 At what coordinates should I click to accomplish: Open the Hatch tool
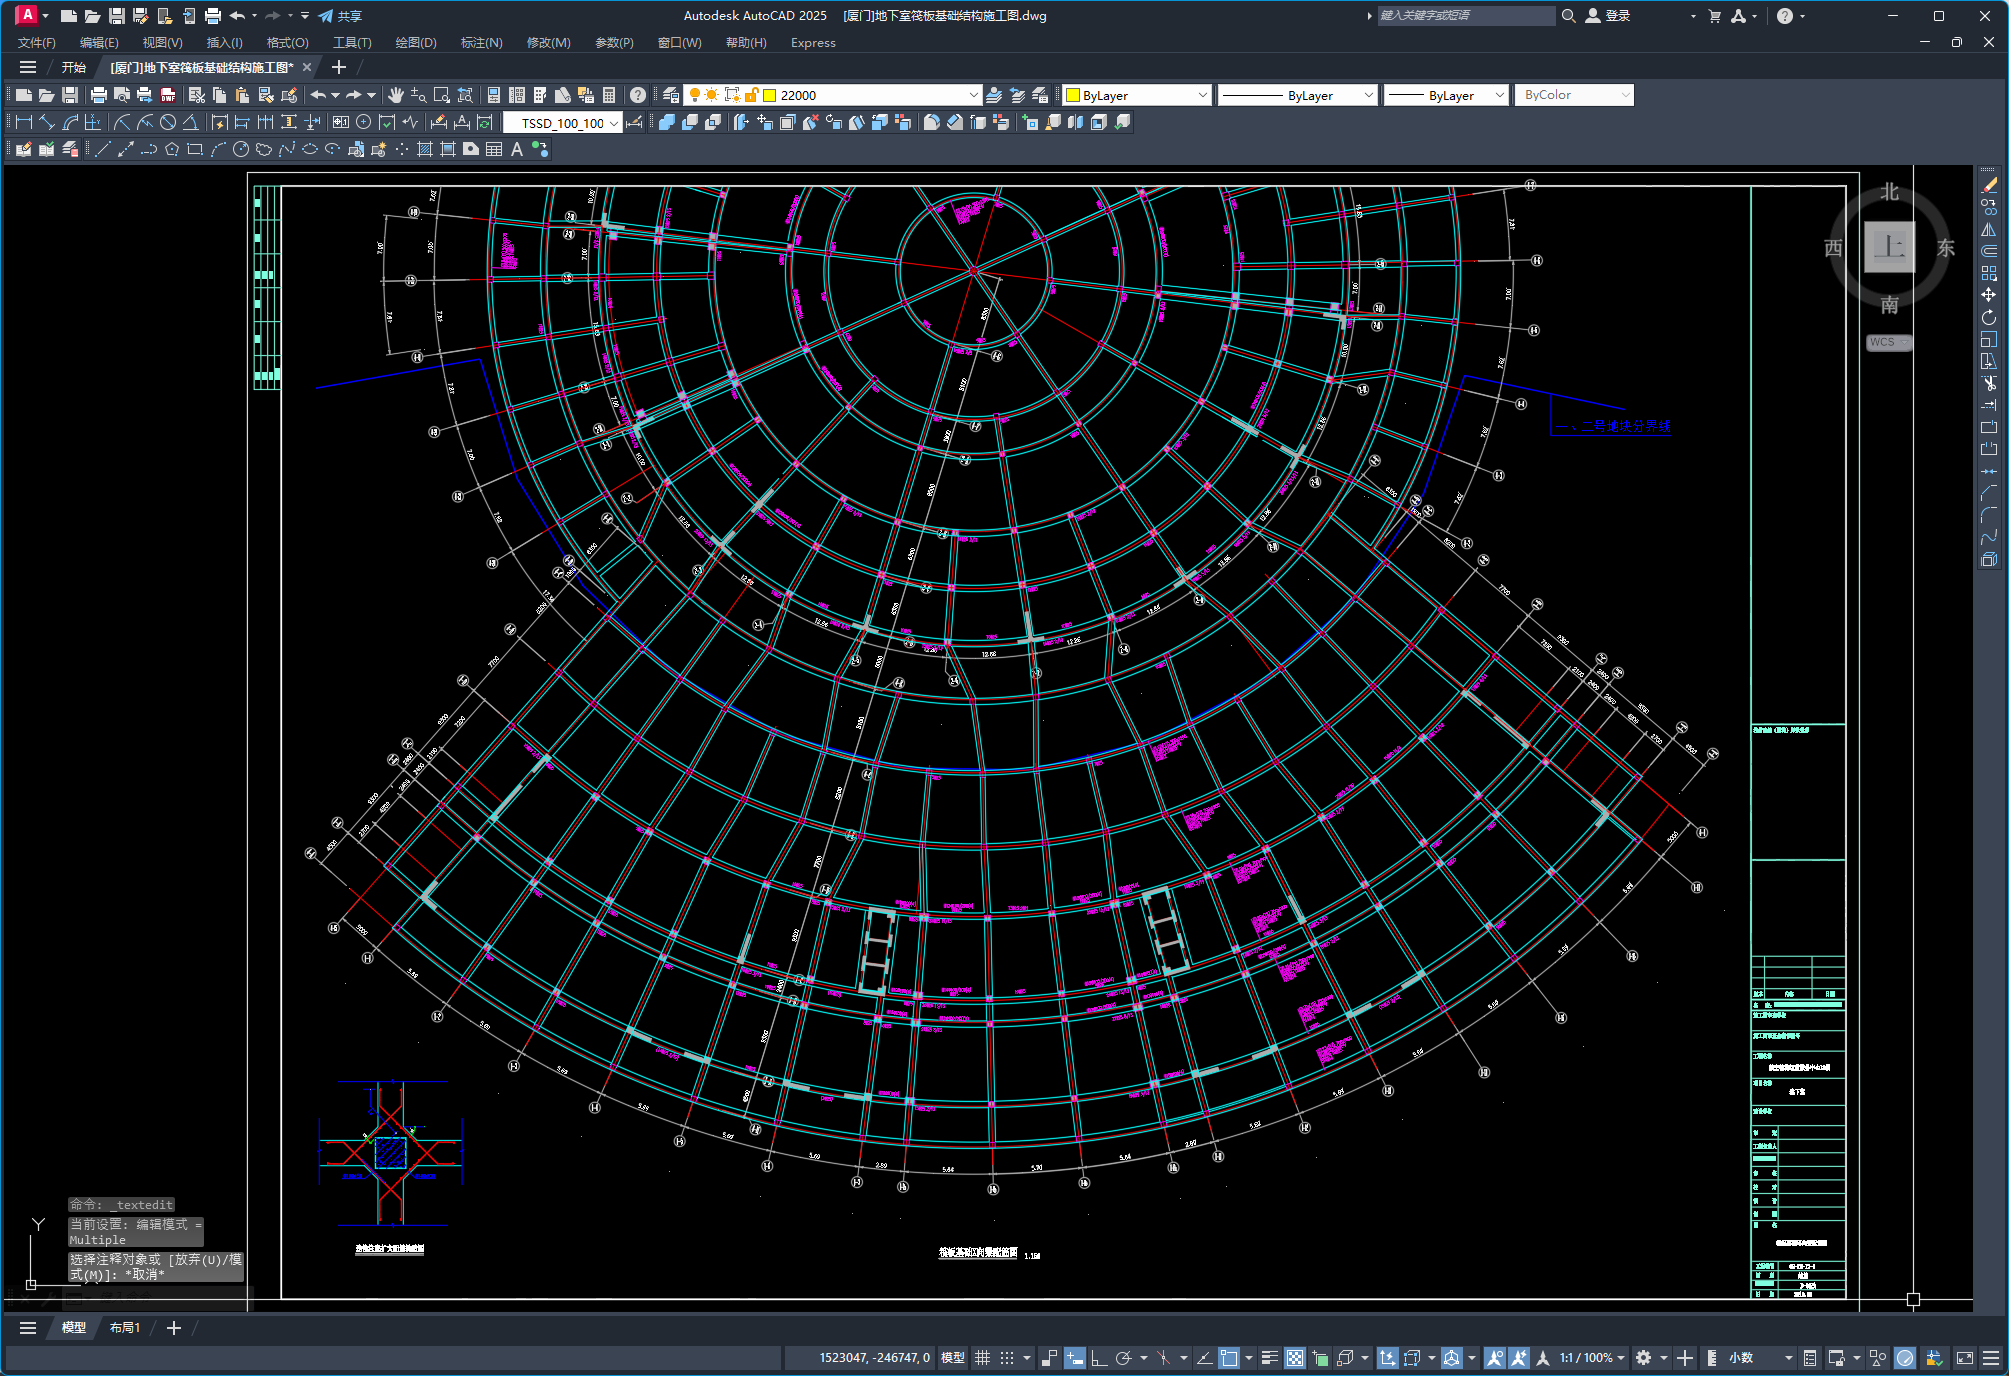[x=425, y=150]
